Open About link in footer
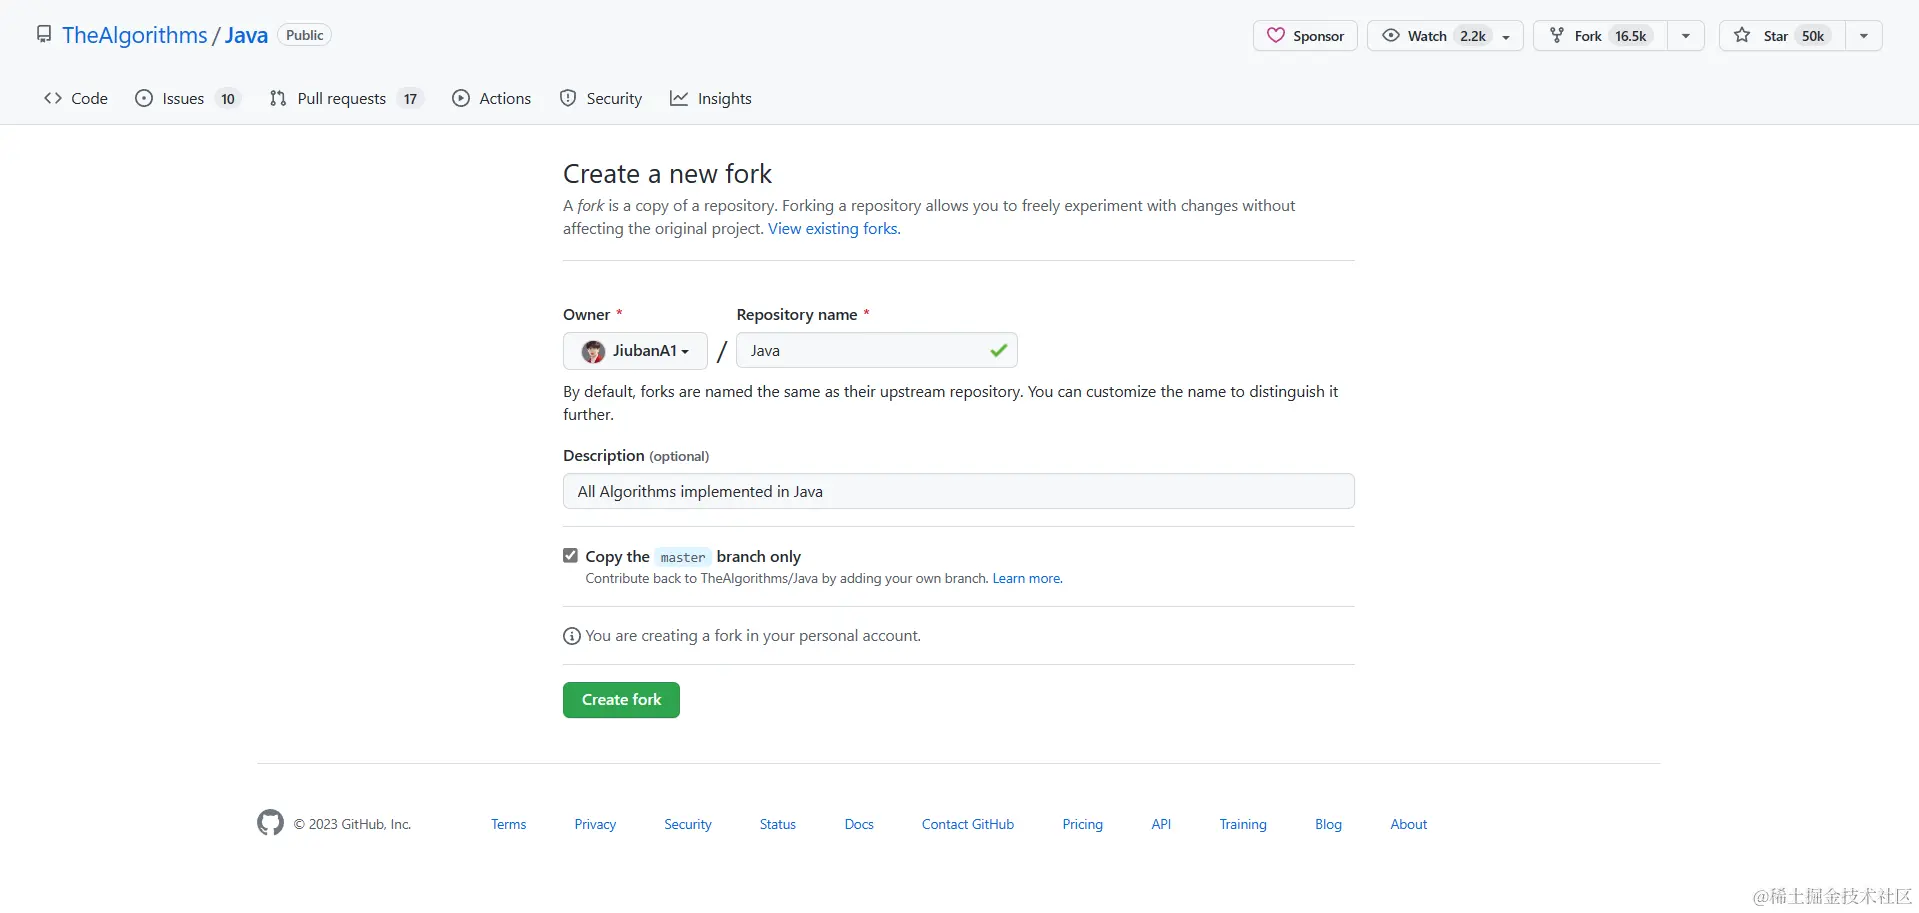Viewport: 1919px width, 913px height. click(1408, 824)
